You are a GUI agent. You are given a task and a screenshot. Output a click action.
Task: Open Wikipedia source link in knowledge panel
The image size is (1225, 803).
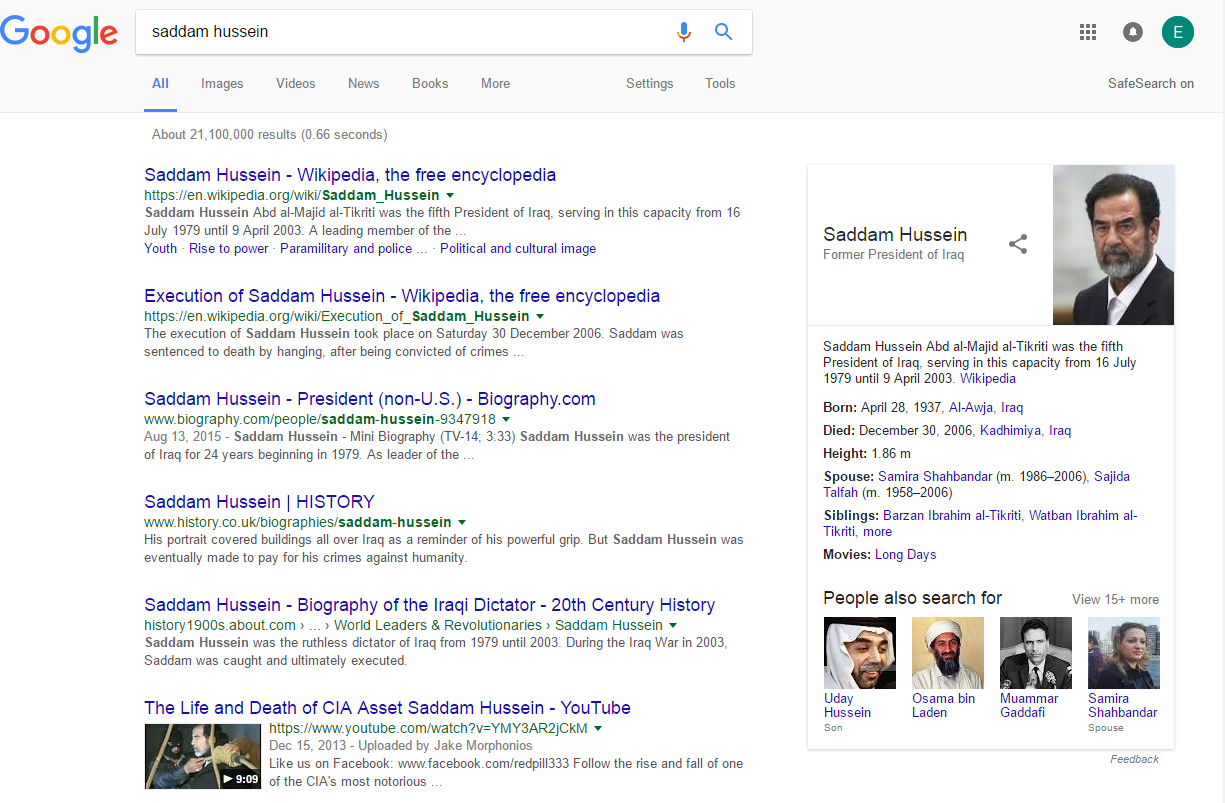988,379
